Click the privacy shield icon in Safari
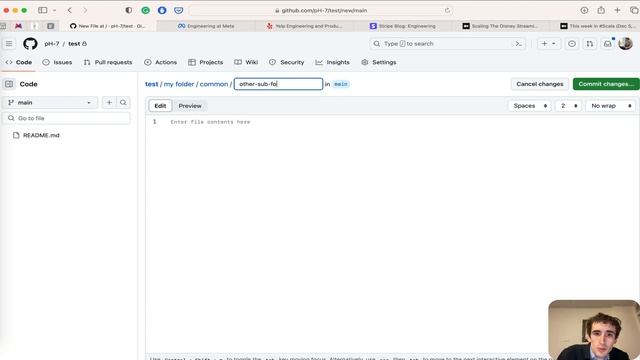Screen dimensions: 640x360 [129, 10]
